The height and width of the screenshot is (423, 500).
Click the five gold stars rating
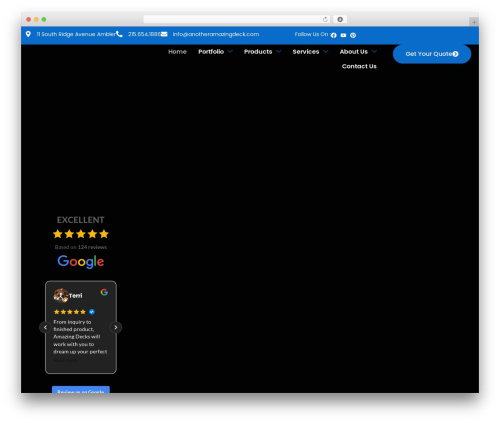pyautogui.click(x=81, y=234)
